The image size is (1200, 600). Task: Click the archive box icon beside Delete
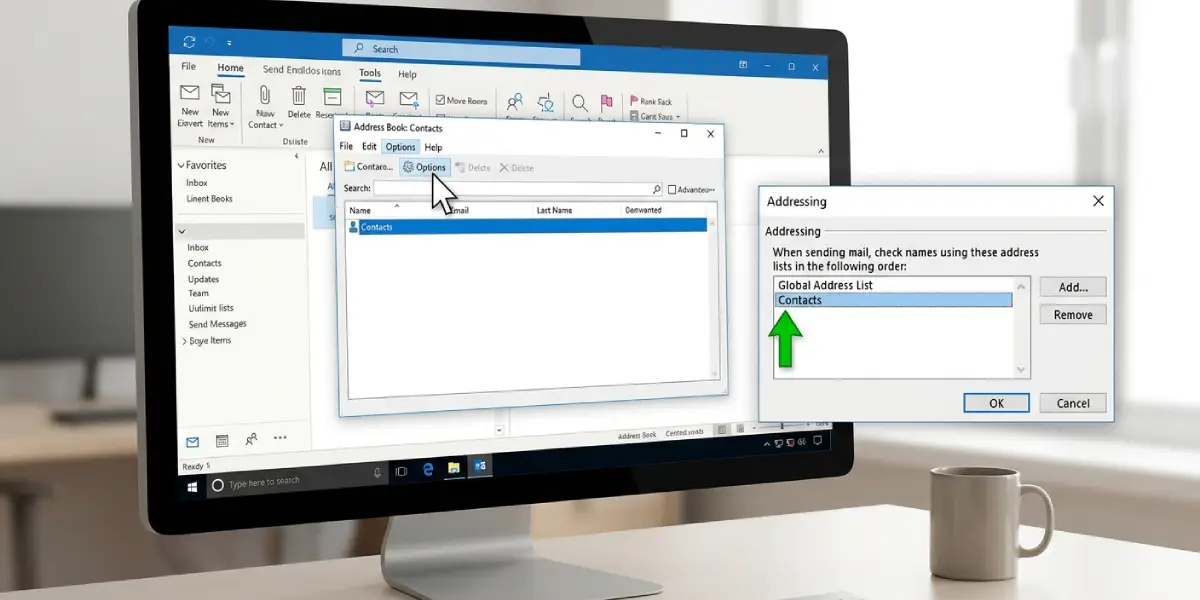[332, 97]
